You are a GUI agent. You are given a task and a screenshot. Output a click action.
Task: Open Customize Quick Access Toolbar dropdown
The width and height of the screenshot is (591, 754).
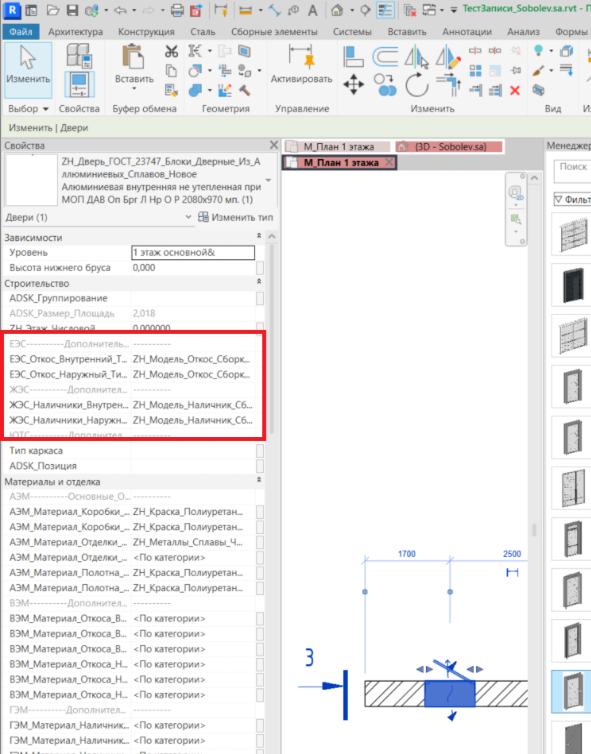[x=453, y=10]
